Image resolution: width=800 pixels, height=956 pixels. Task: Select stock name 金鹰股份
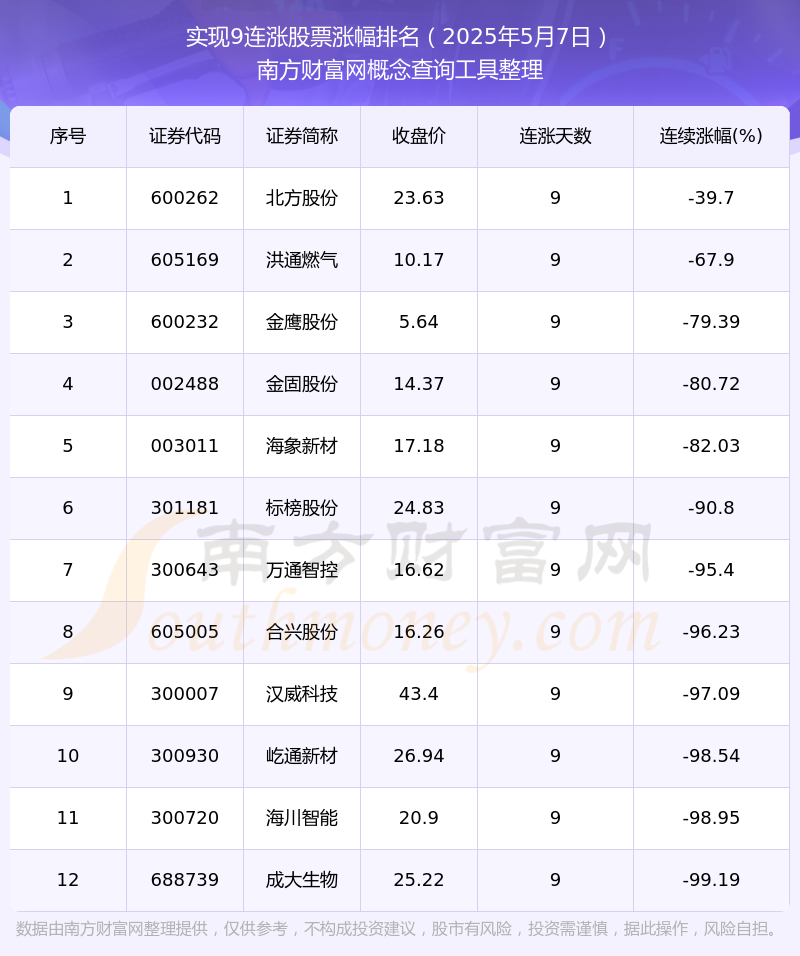click(302, 322)
